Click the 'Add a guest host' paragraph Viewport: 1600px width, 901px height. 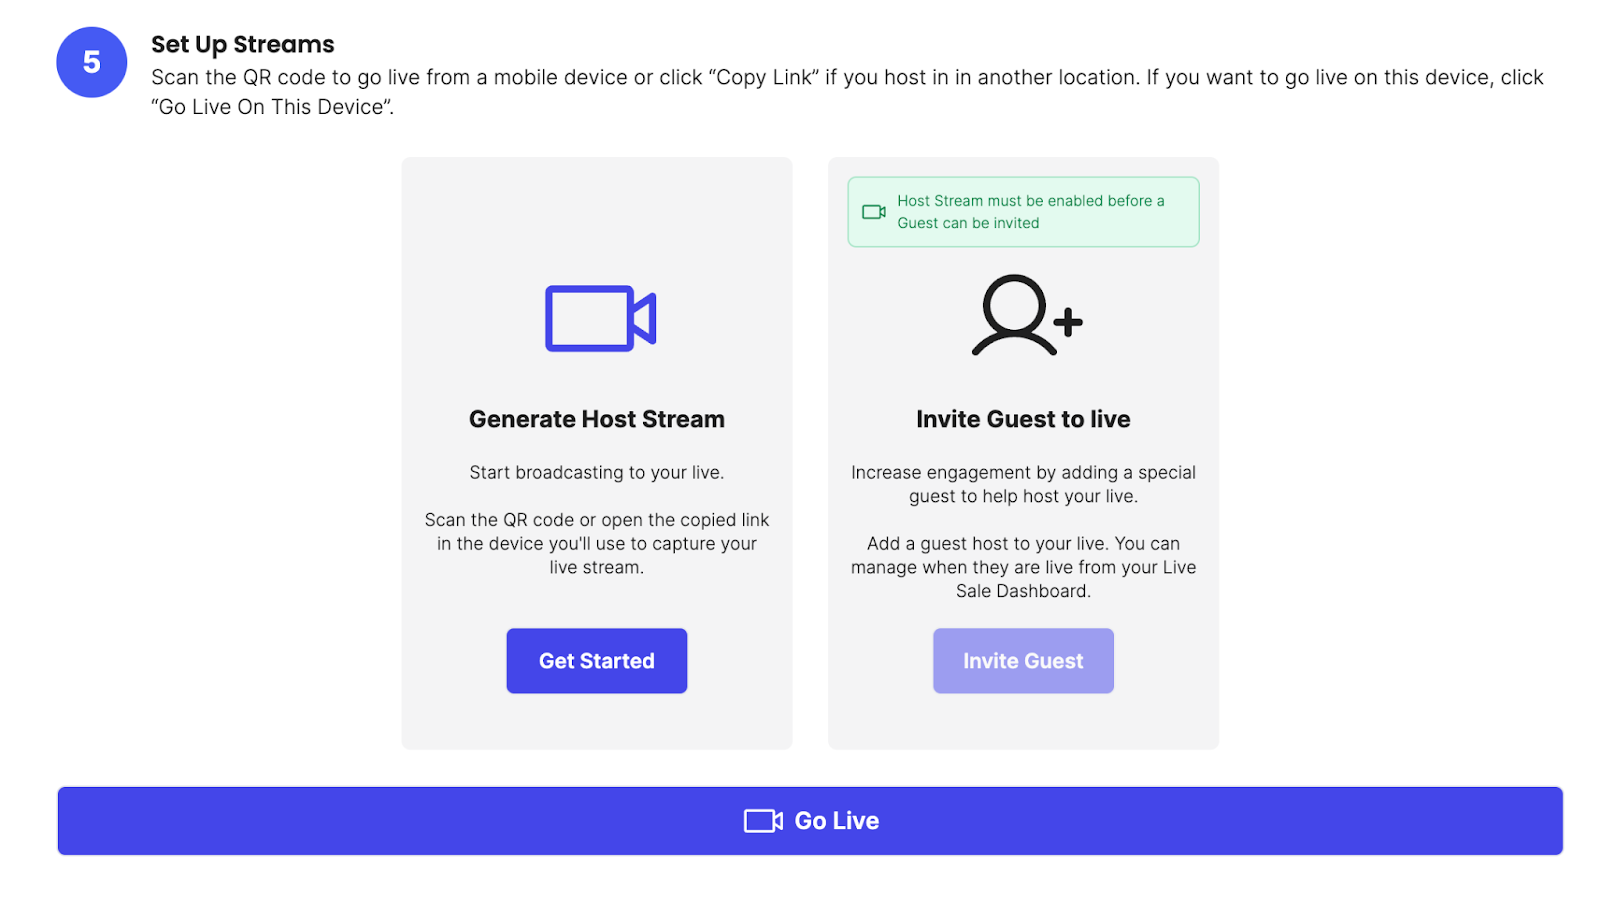click(x=1023, y=567)
